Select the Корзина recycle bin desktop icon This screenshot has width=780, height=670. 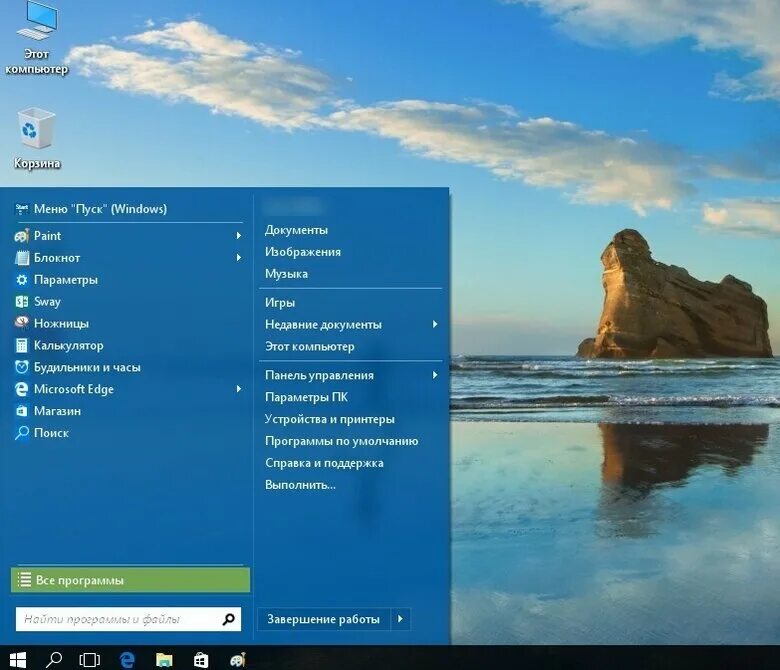(36, 138)
